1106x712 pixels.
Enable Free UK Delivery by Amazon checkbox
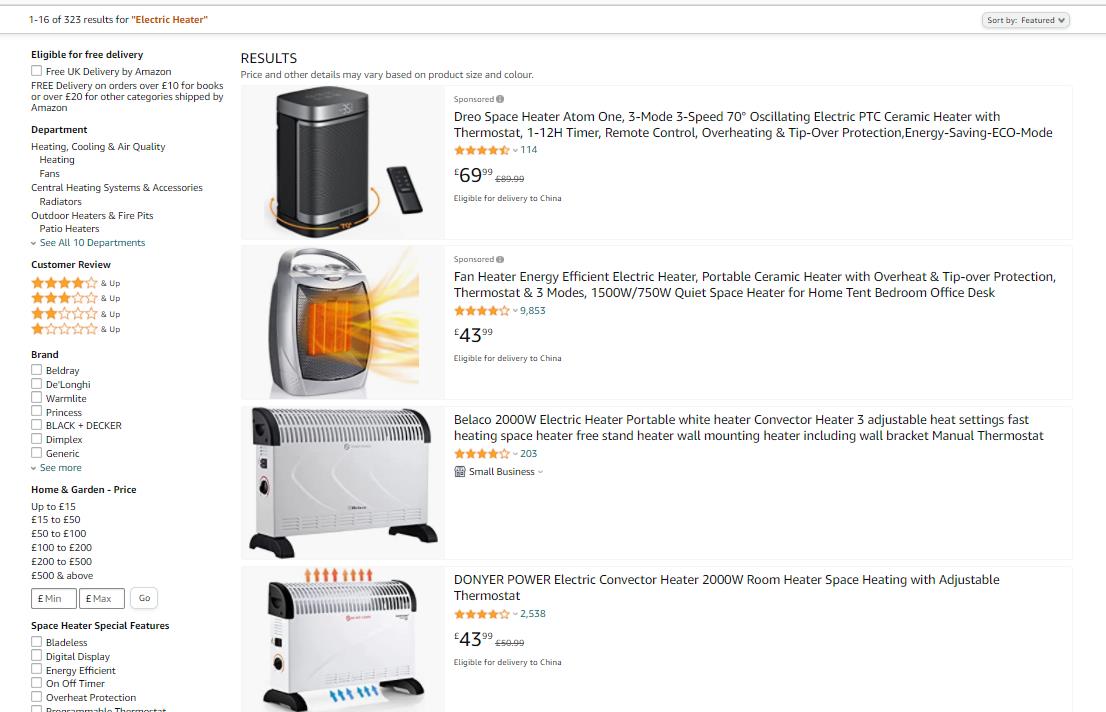click(x=37, y=71)
